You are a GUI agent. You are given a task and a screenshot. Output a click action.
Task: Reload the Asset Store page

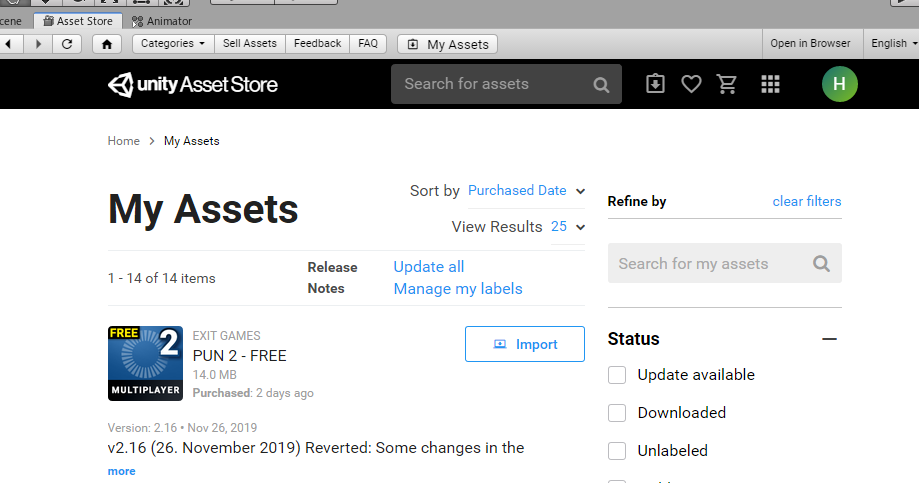(67, 44)
